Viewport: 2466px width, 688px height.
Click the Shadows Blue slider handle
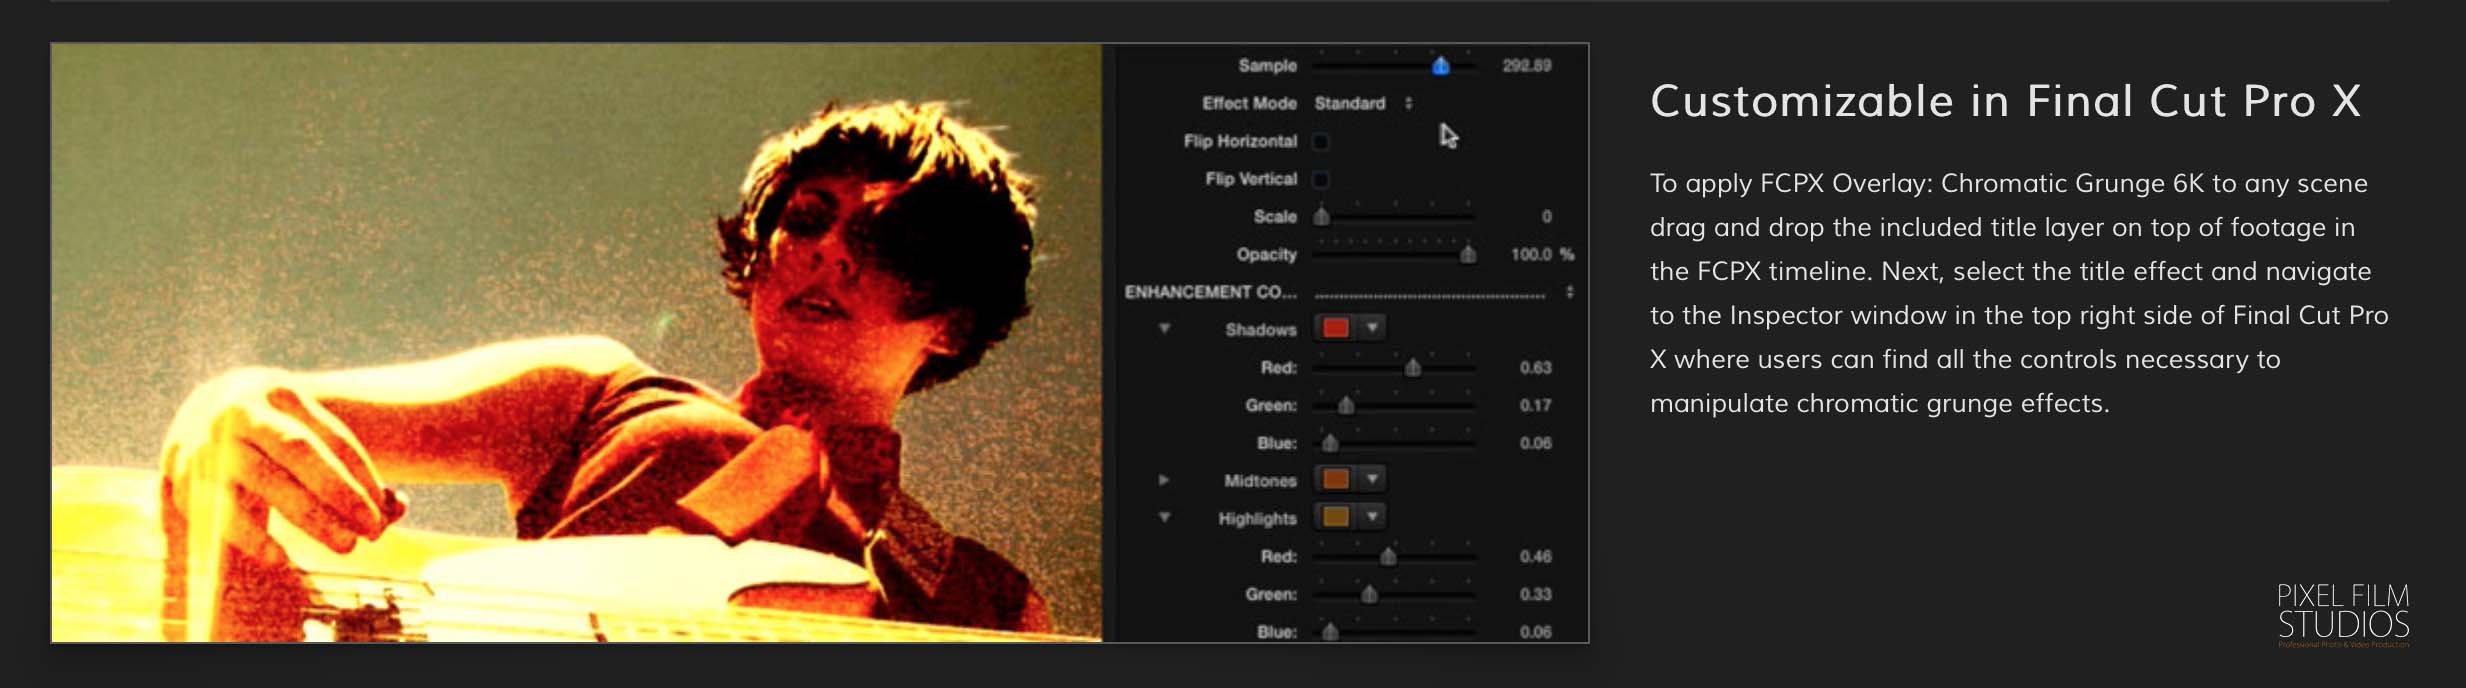(x=1330, y=443)
